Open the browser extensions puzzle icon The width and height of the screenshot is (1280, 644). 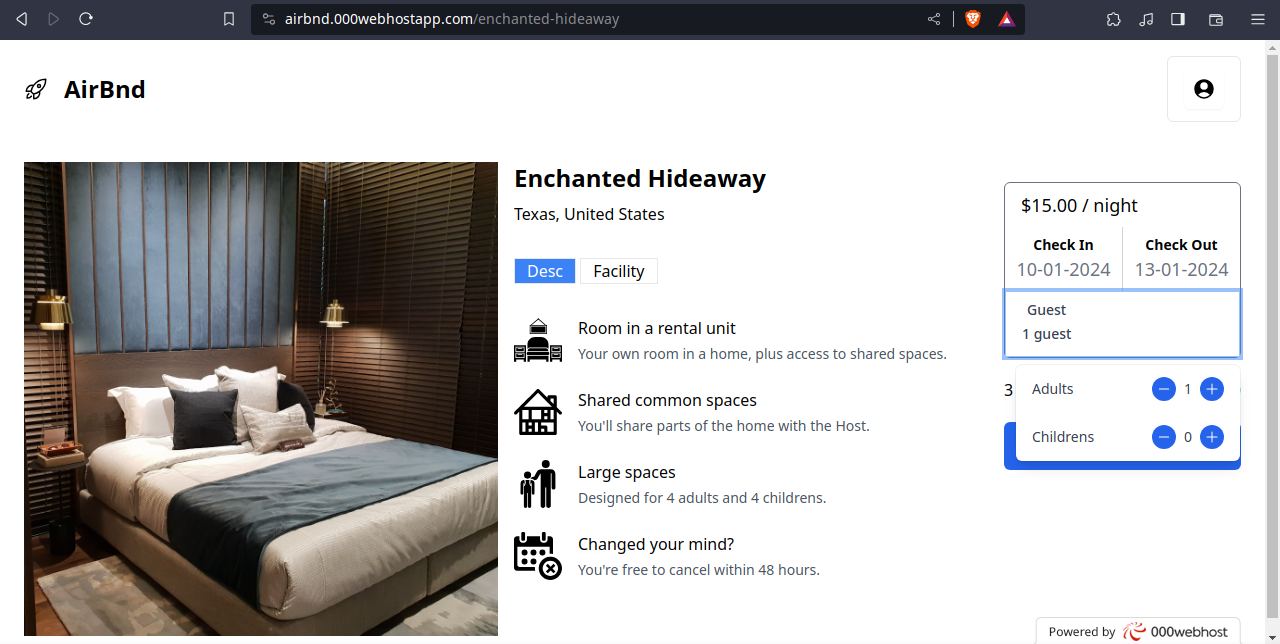[x=1113, y=19]
